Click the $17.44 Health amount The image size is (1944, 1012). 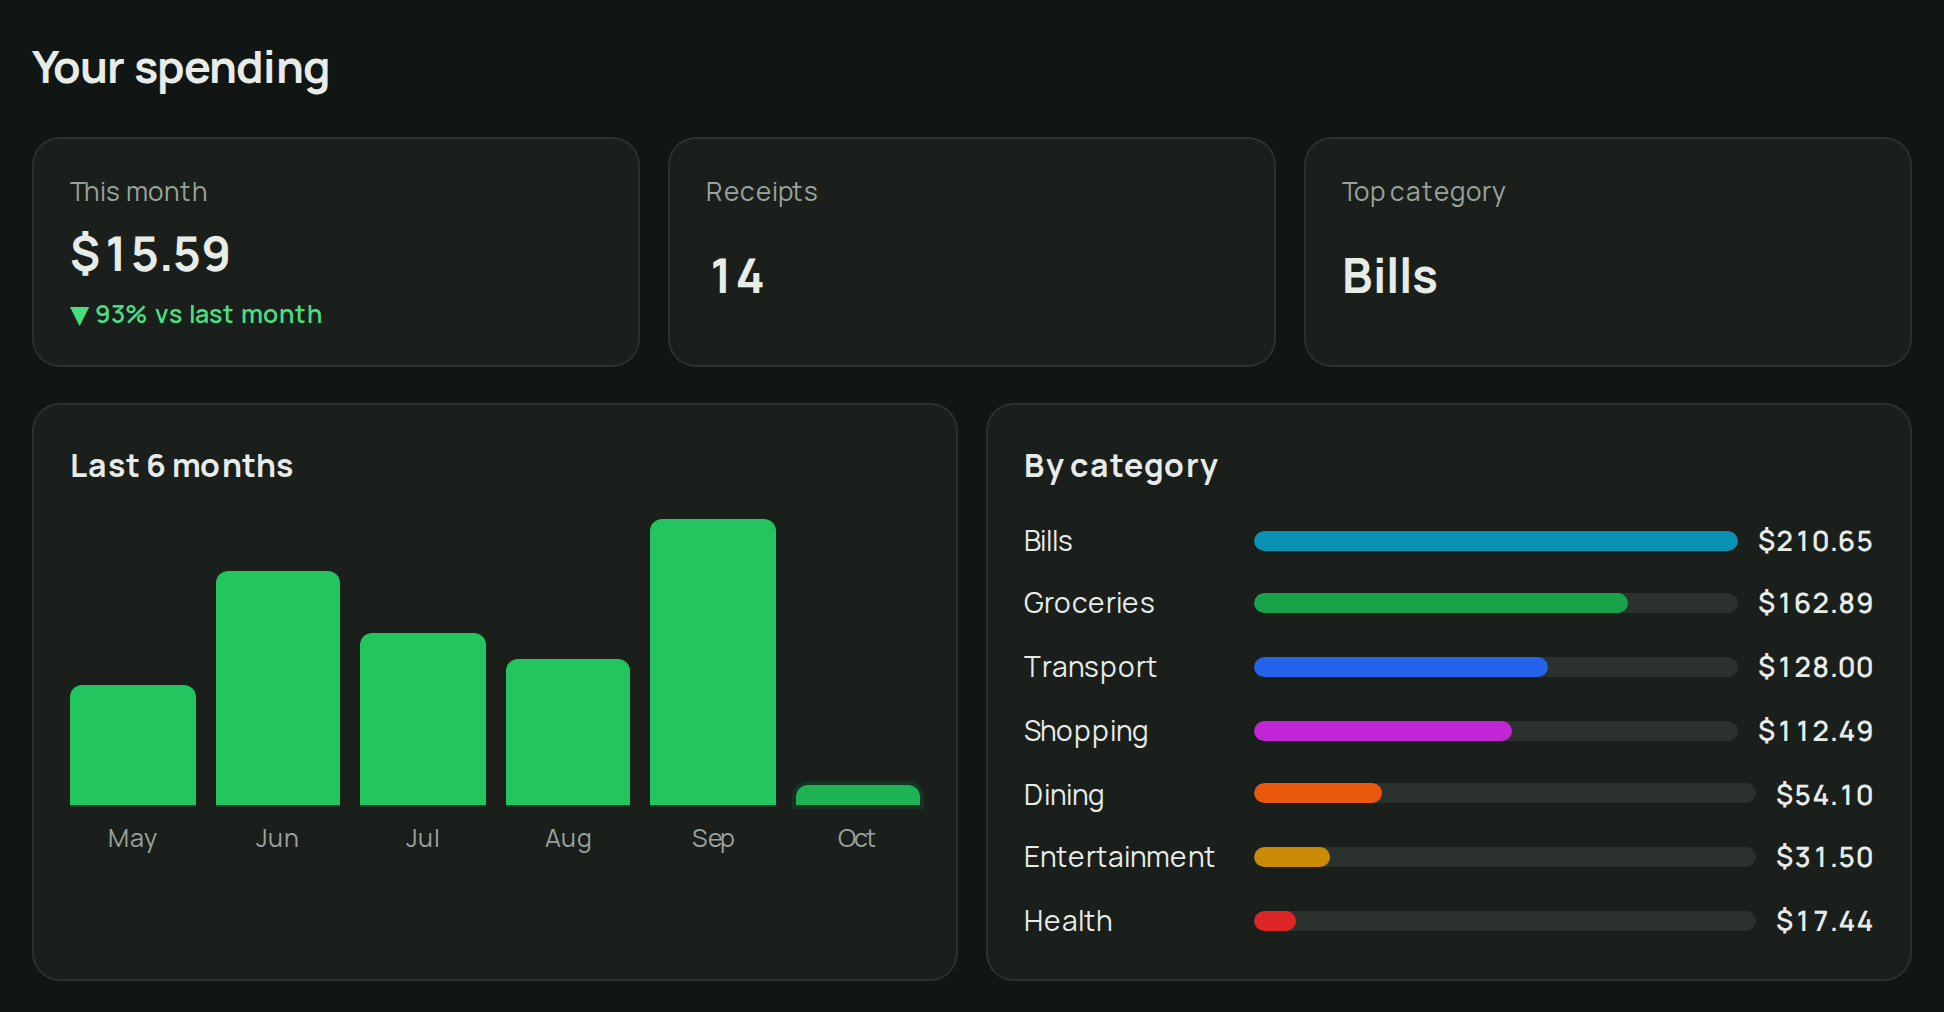point(1824,921)
